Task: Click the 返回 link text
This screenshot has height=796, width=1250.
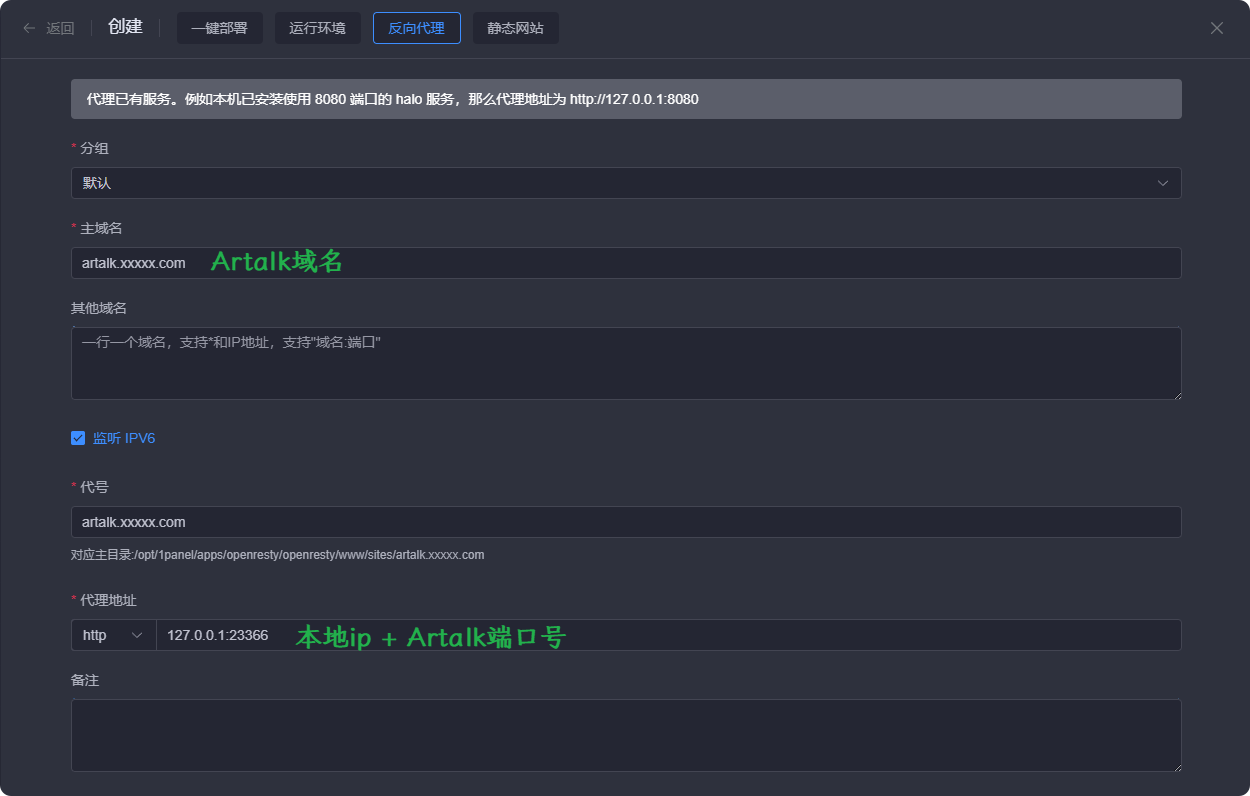Action: click(x=60, y=28)
